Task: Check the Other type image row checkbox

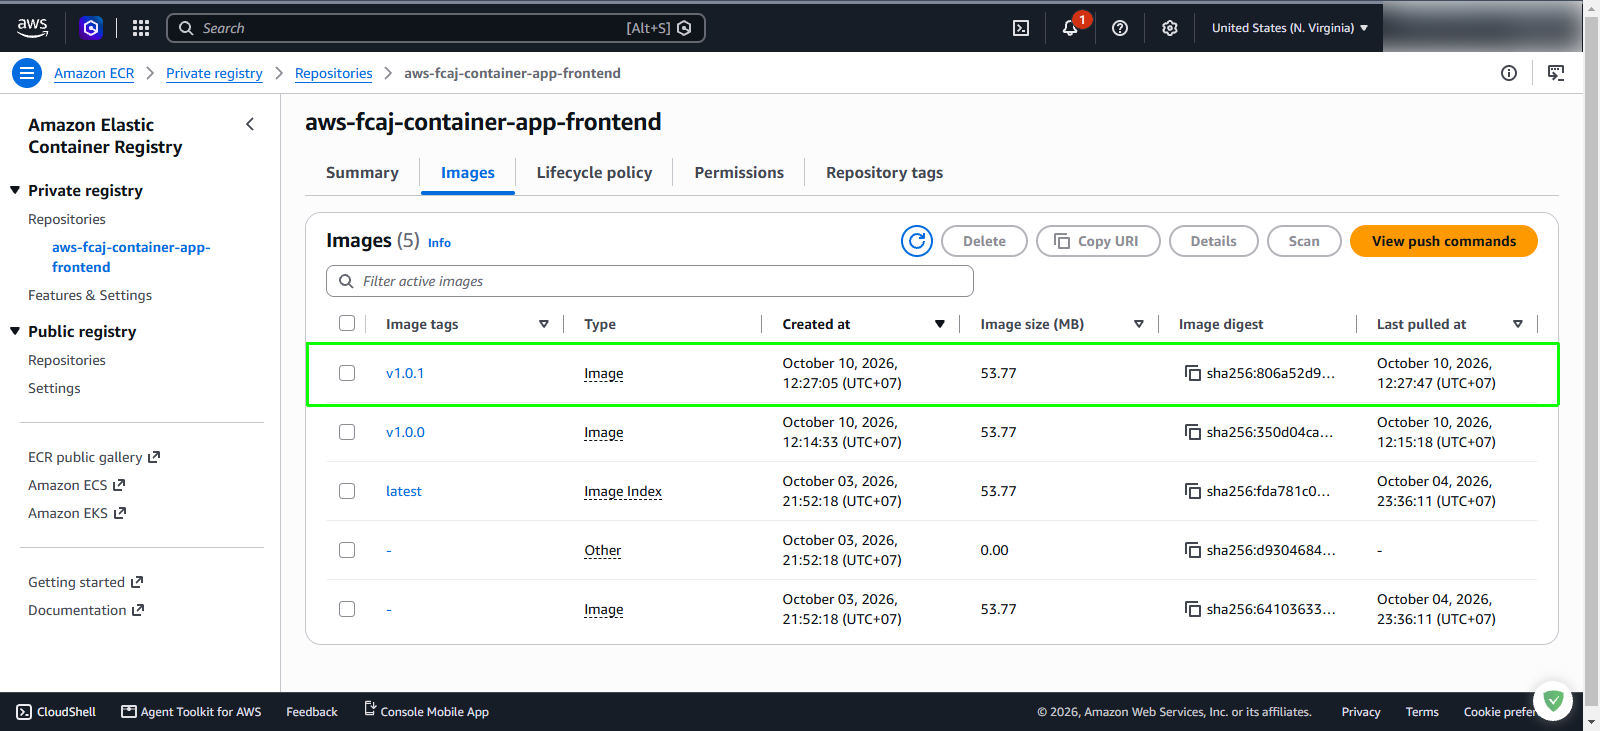Action: coord(347,550)
